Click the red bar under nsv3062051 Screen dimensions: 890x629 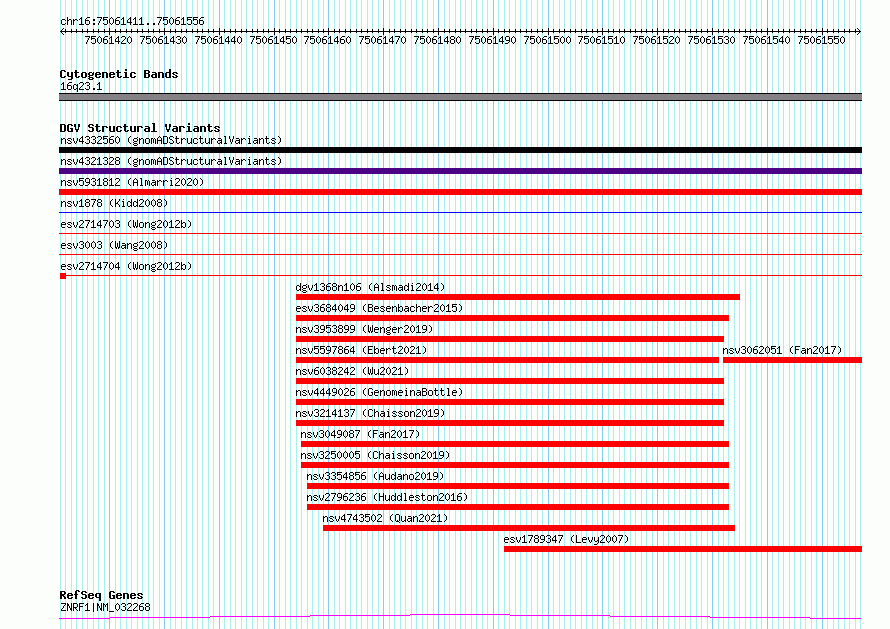pos(792,360)
